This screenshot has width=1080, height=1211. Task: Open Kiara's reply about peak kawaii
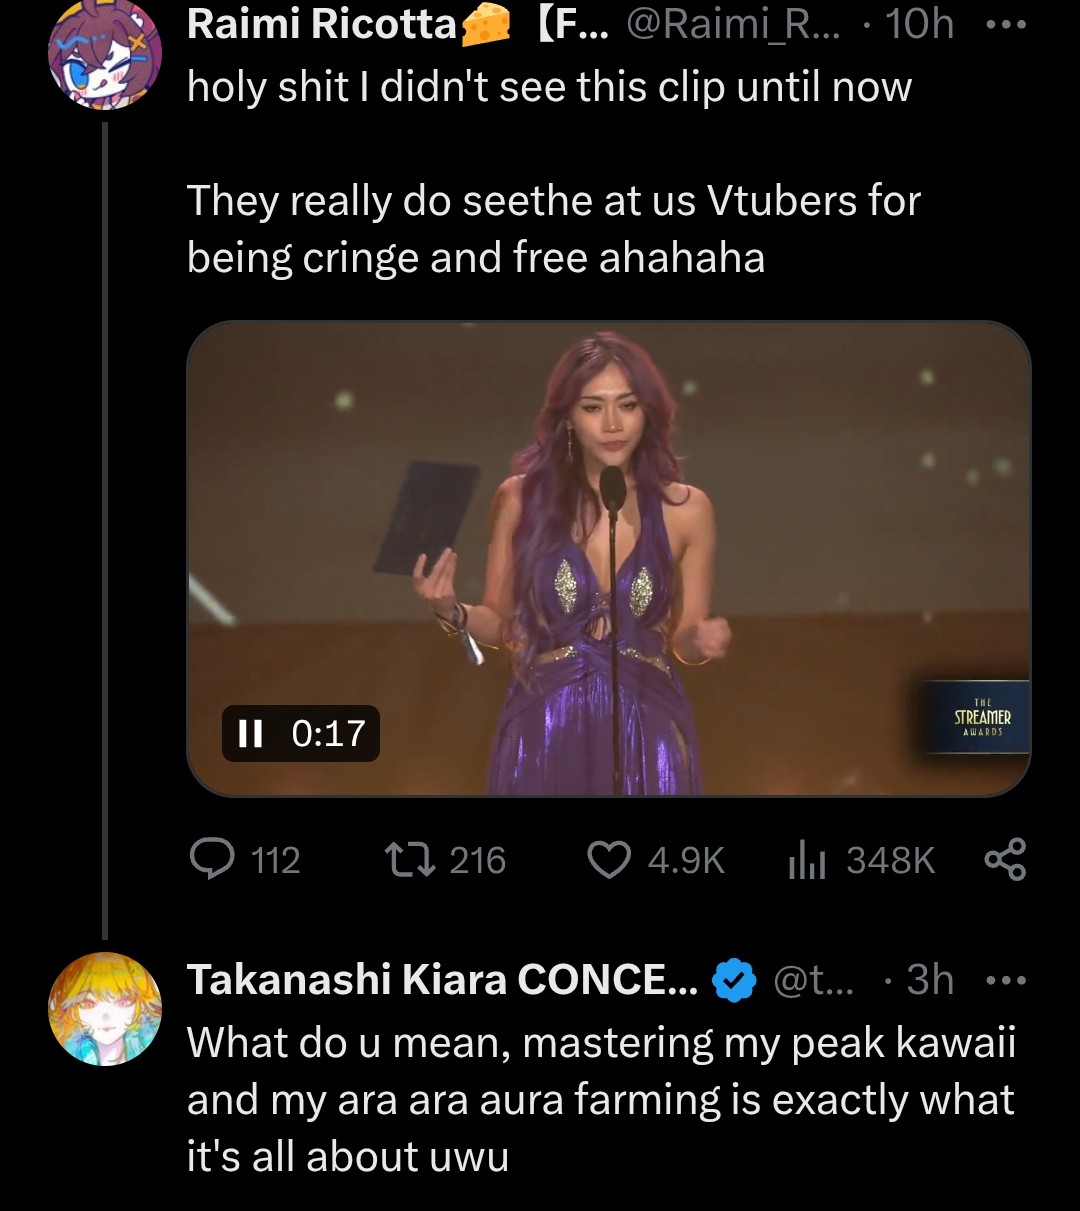click(600, 1100)
